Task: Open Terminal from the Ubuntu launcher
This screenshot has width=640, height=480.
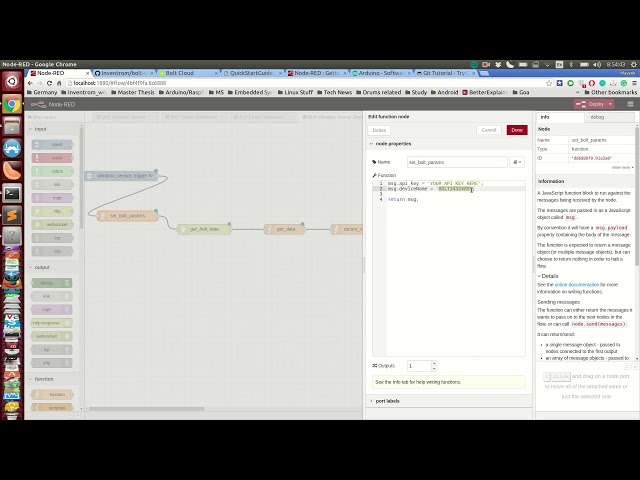Action: 12,193
